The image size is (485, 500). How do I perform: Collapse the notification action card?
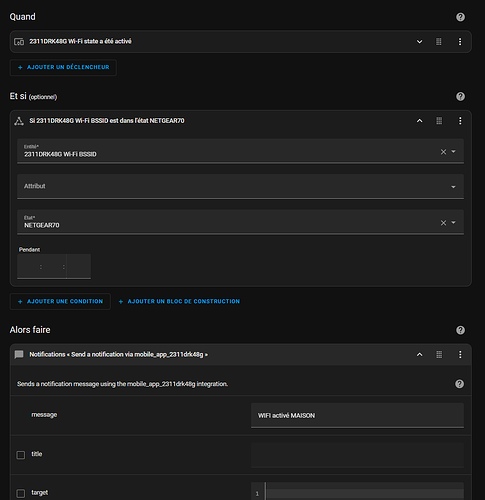pos(420,354)
